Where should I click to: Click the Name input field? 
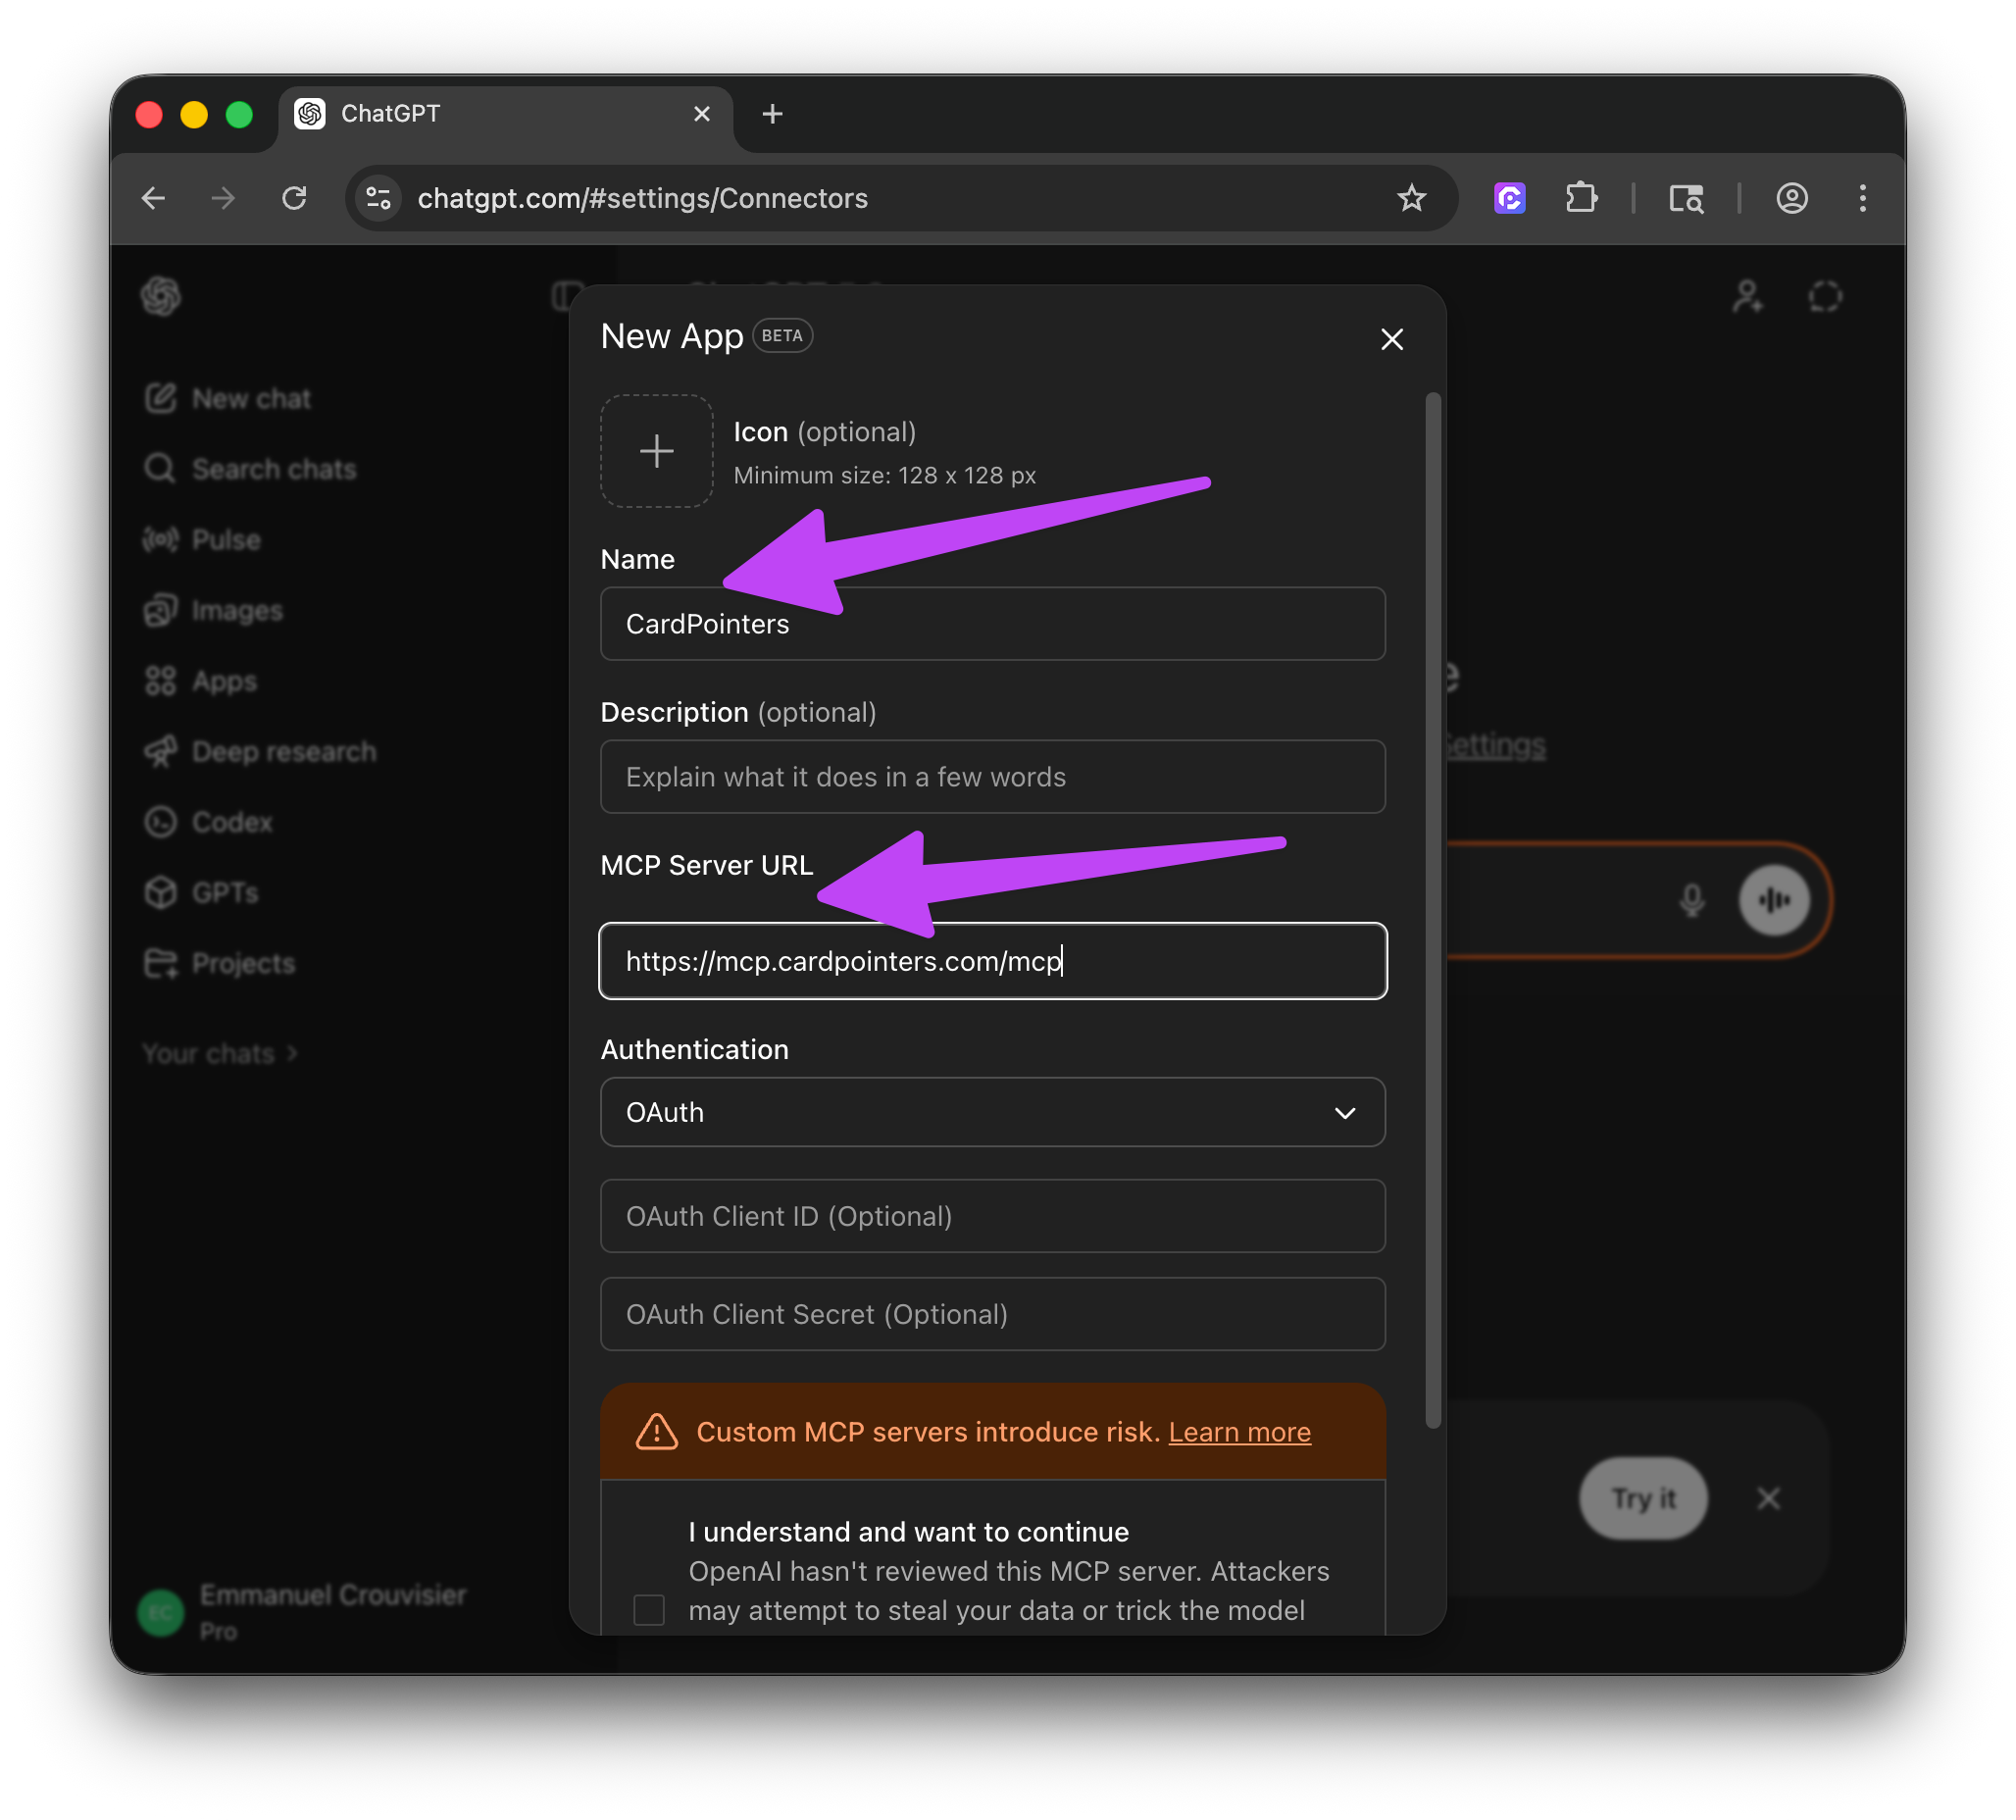992,624
